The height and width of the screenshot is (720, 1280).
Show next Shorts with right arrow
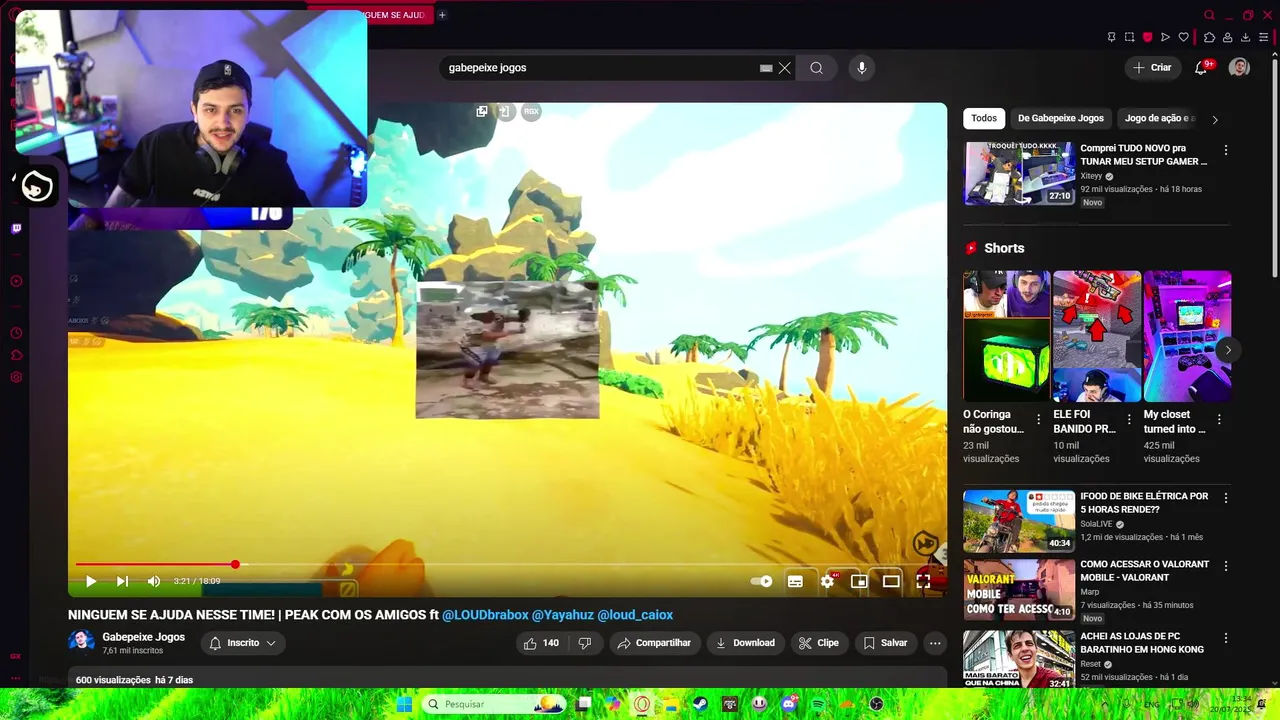pyautogui.click(x=1228, y=350)
